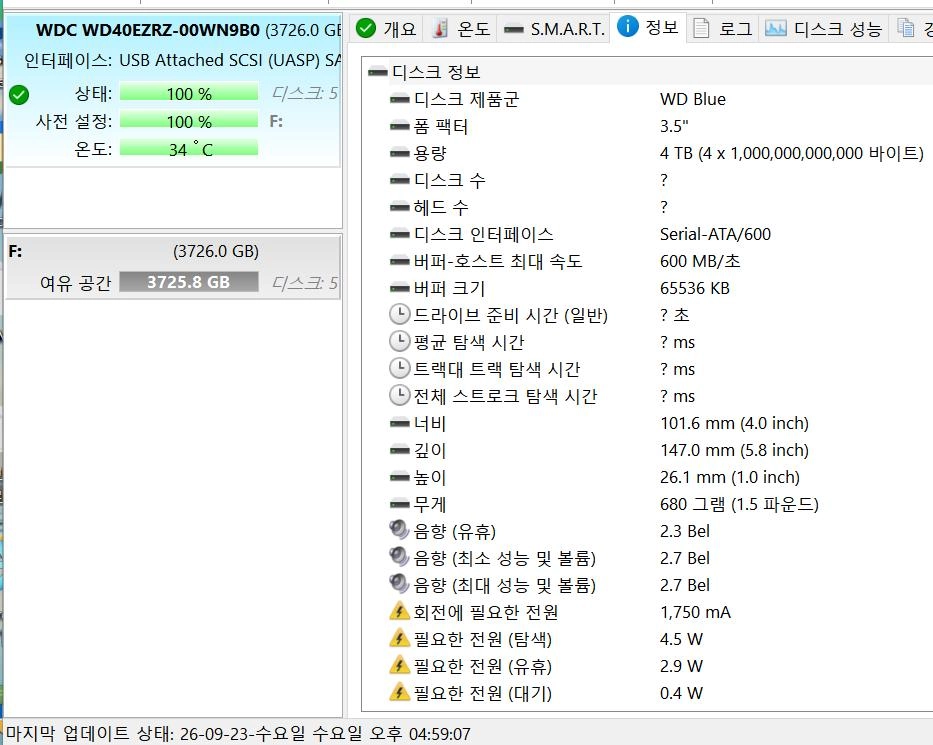Click the thermometer icon on 온도 tab
The width and height of the screenshot is (933, 745).
(440, 29)
